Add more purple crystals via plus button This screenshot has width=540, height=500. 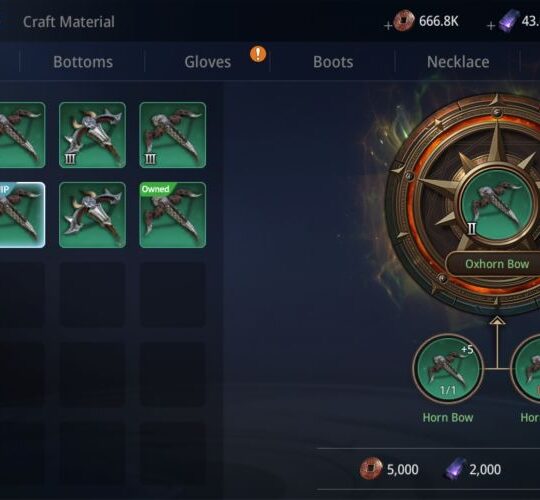[491, 25]
